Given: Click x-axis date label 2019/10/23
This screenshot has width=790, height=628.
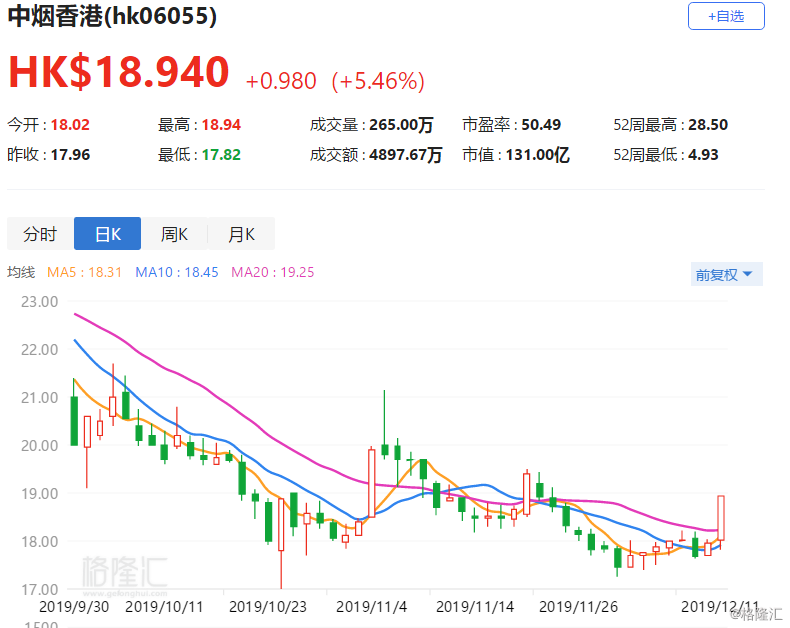Looking at the screenshot, I should (x=268, y=606).
